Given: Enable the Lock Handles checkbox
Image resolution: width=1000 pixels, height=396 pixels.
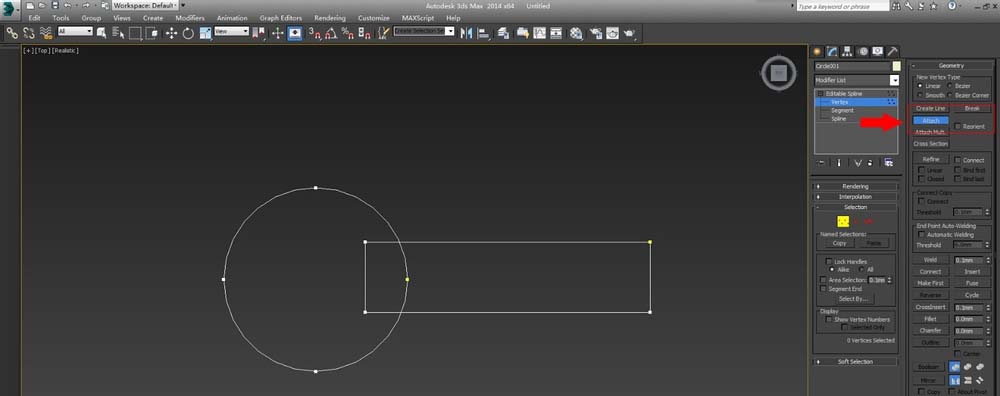Looking at the screenshot, I should point(829,261).
